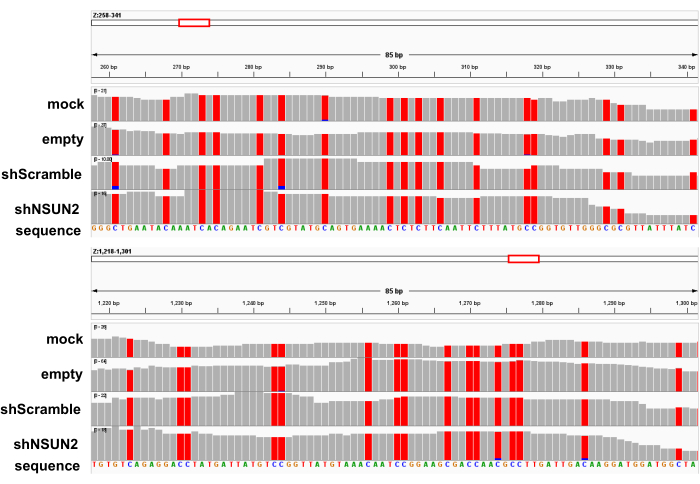Select the mock track label in Z:258-341 panel
700x484 pixels.
coord(66,104)
